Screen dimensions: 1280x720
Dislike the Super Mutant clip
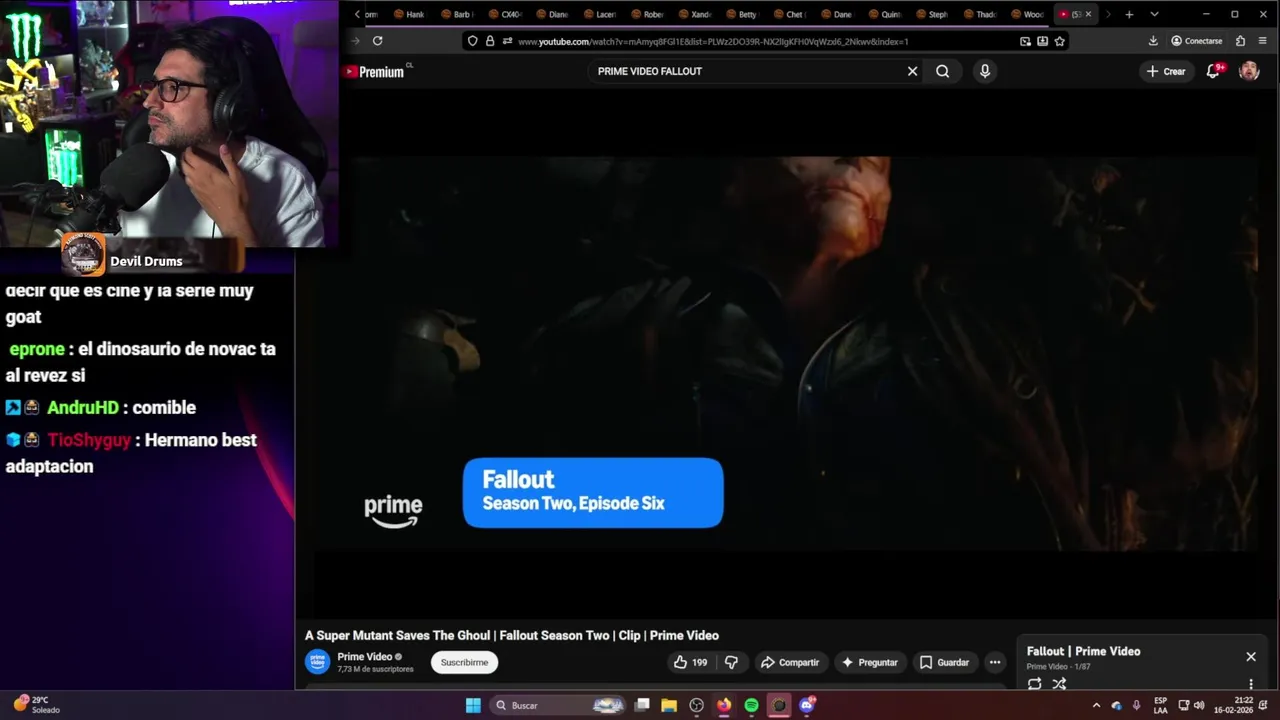point(731,662)
